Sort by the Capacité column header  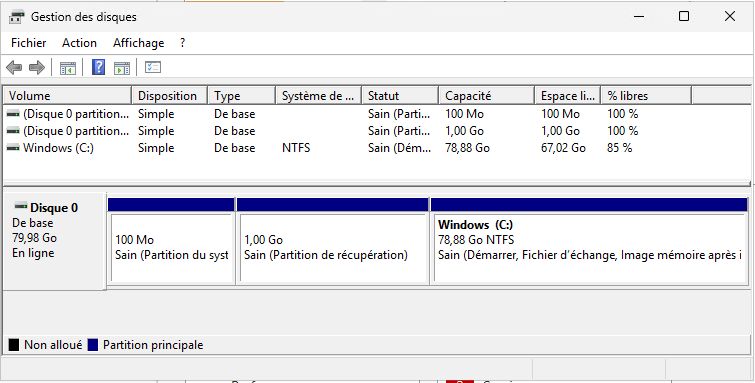[x=487, y=96]
